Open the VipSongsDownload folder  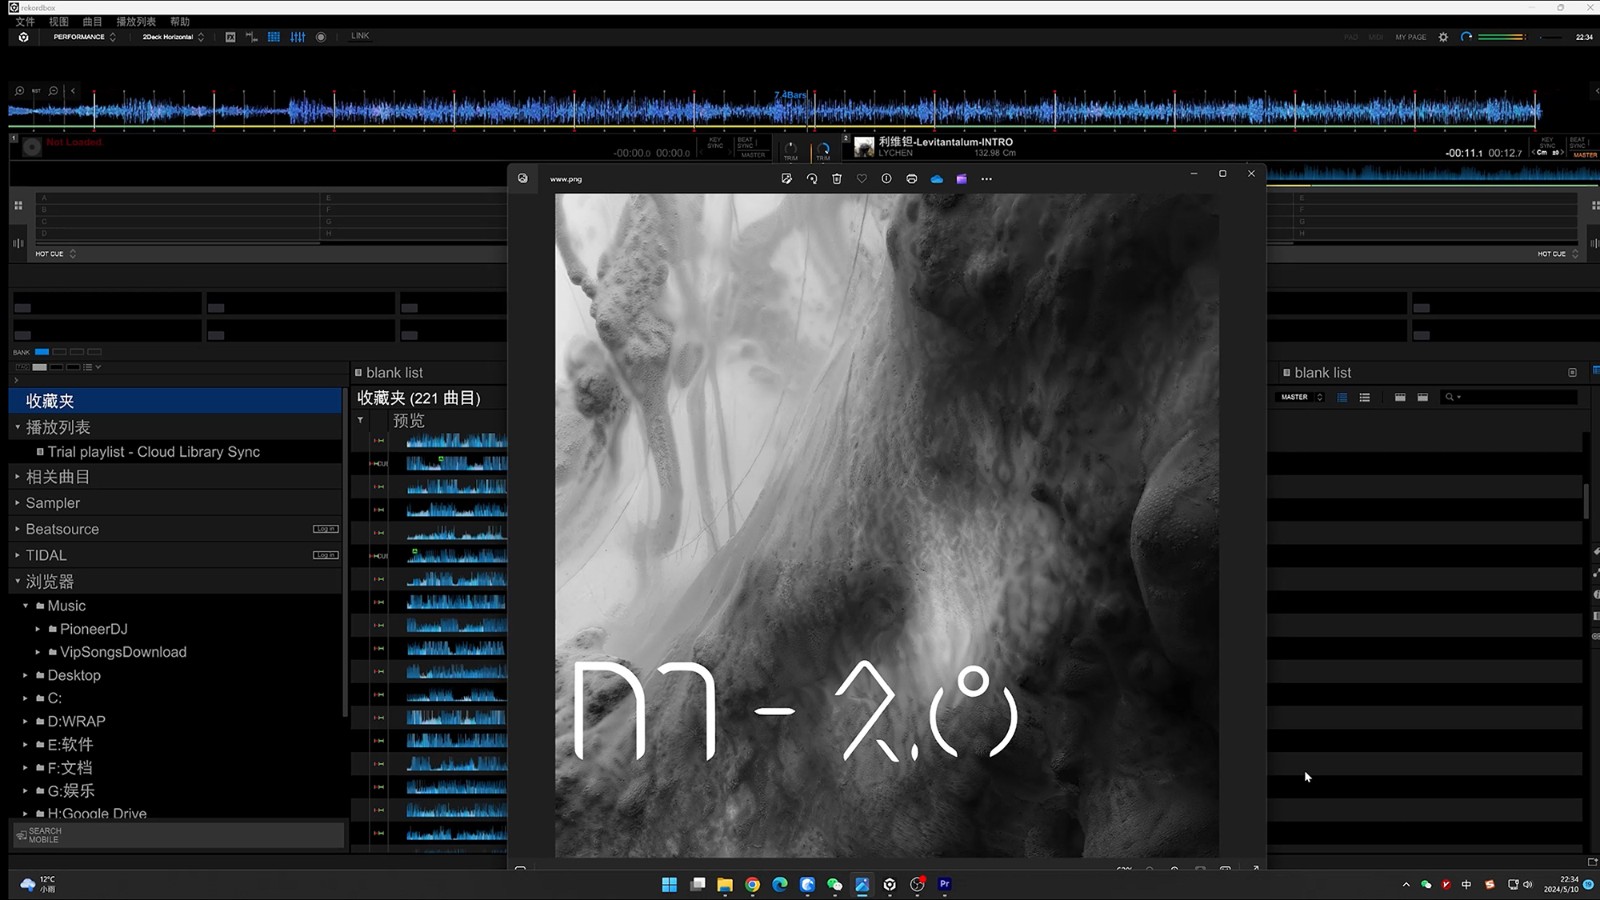point(123,652)
